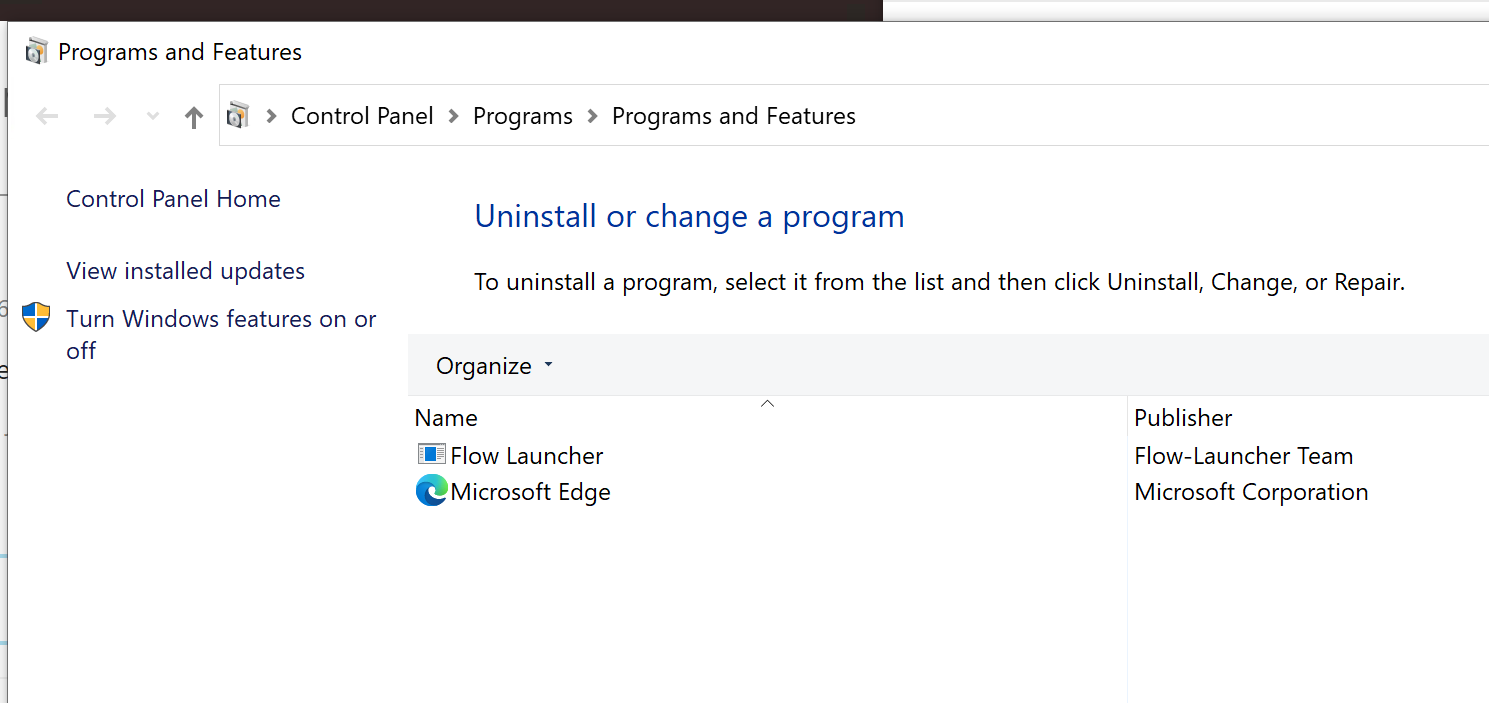Expand chevron before Control Panel in address bar

271,117
